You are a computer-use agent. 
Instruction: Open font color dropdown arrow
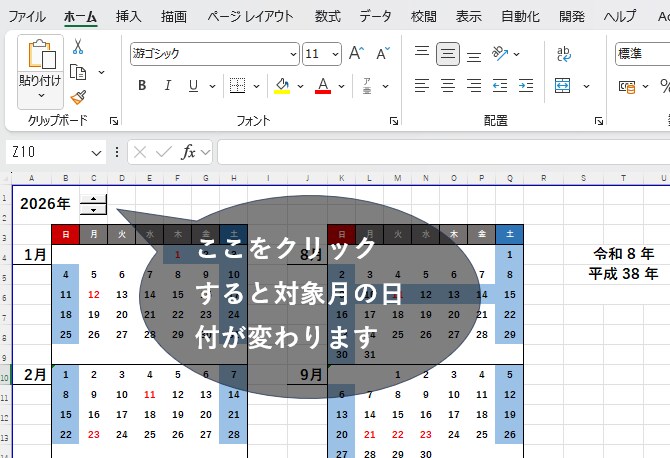[341, 86]
